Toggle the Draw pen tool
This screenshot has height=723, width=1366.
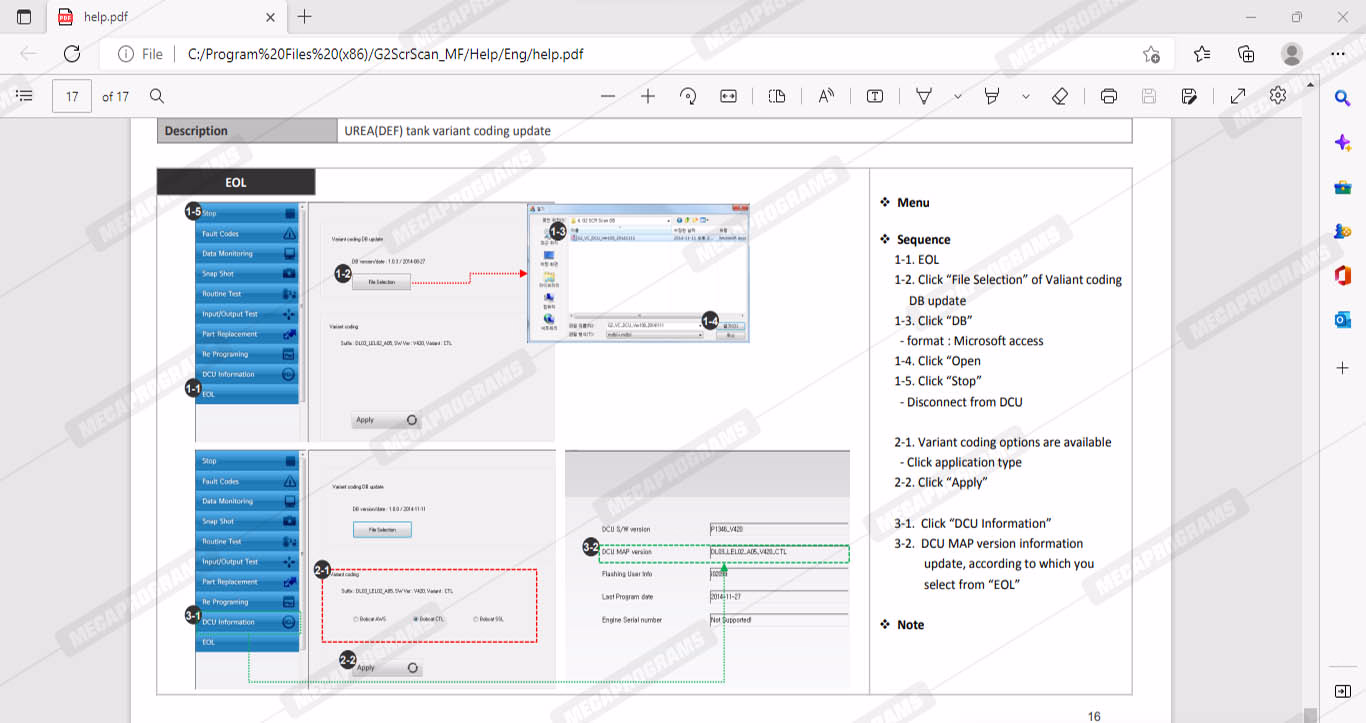924,96
